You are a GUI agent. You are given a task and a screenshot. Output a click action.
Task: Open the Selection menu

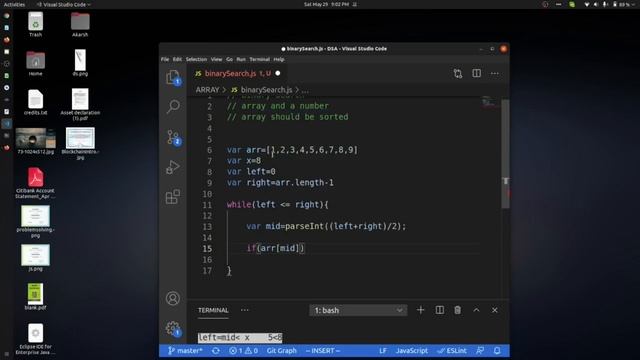click(196, 59)
